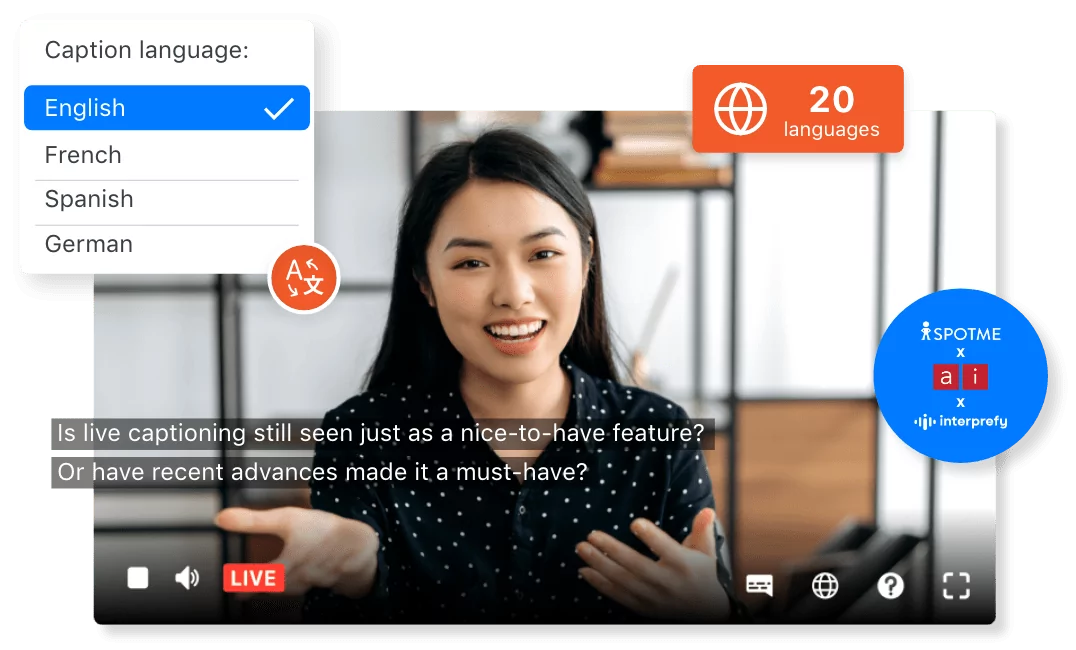
Task: Click the red 'ai' logo
Action: point(960,377)
